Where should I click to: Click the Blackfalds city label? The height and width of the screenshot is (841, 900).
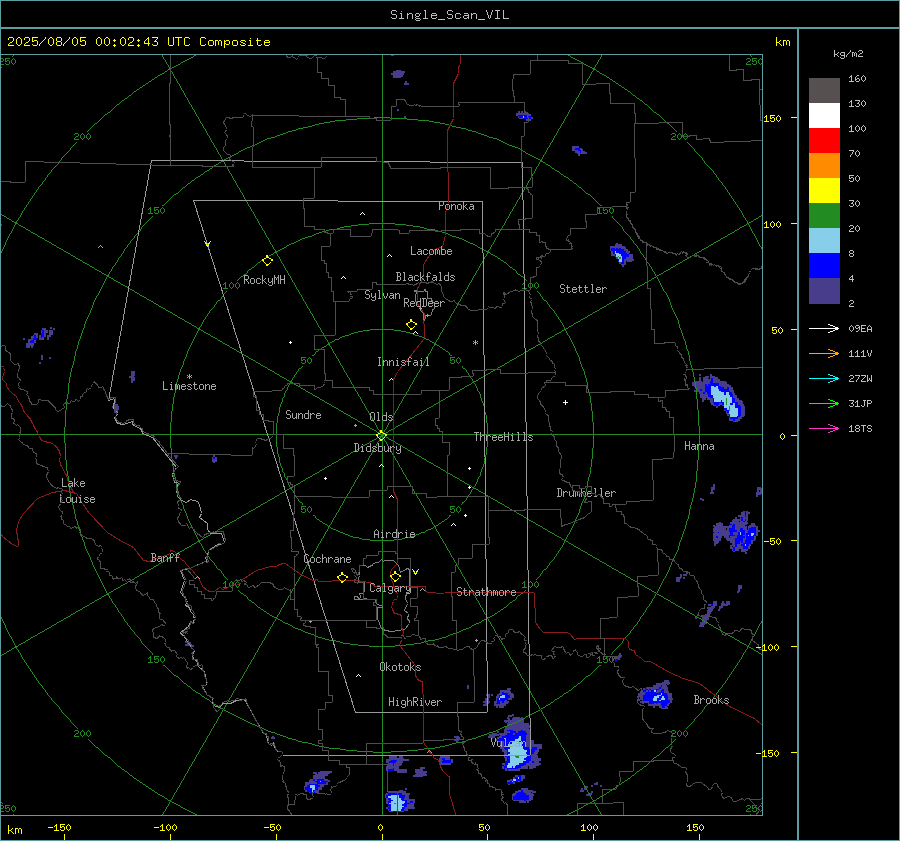pyautogui.click(x=425, y=277)
